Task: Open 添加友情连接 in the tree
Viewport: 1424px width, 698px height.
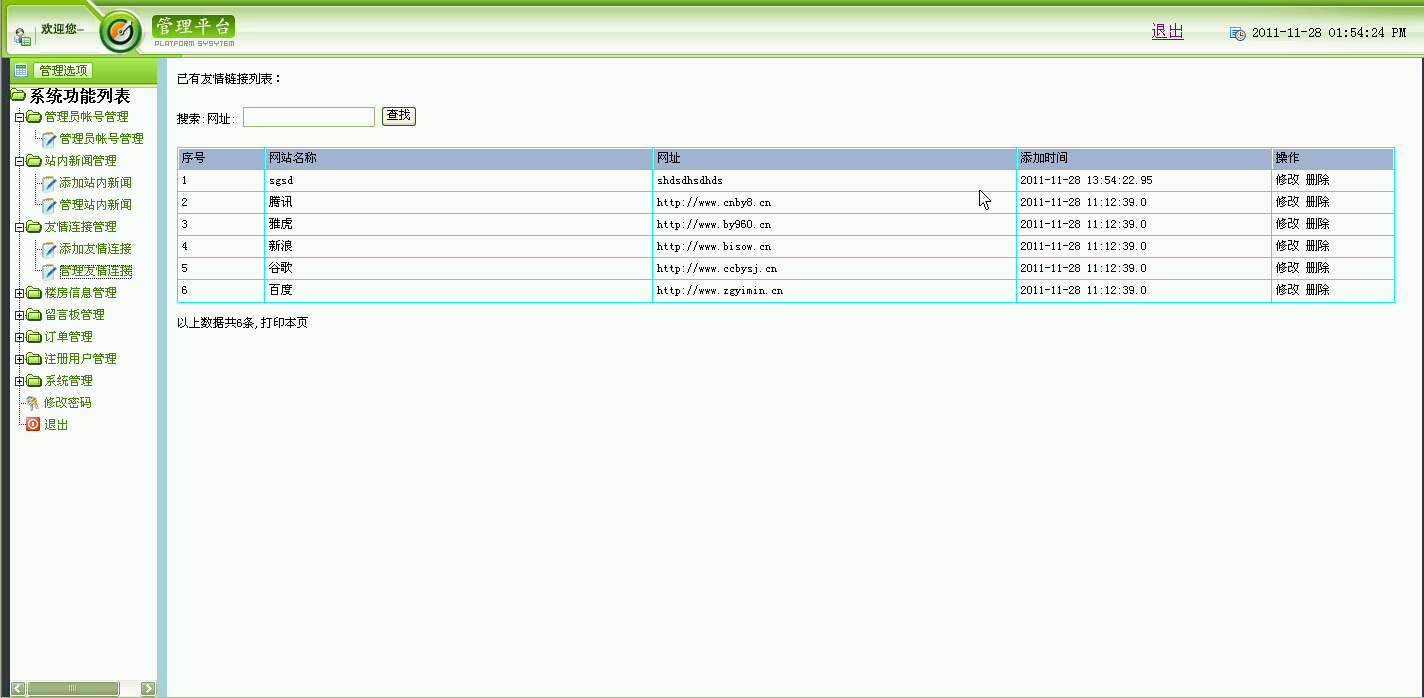Action: 95,249
